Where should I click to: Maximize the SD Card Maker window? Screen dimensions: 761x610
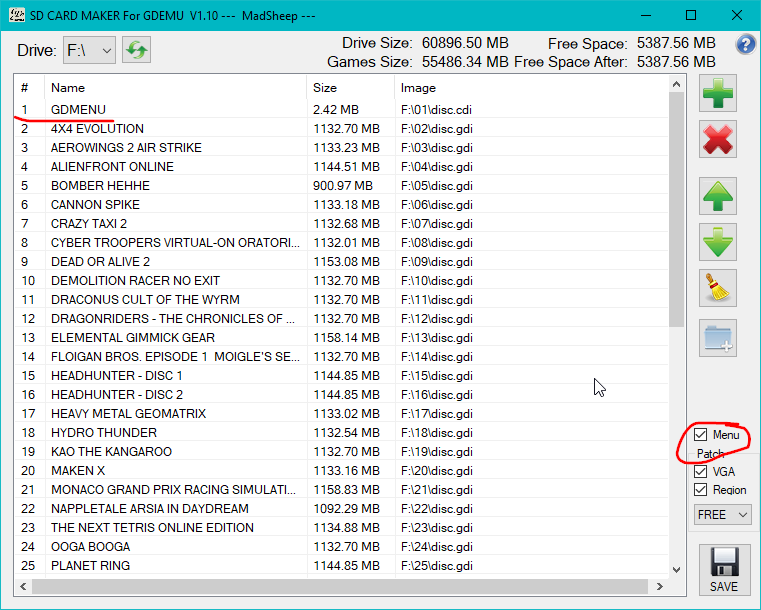tap(691, 16)
